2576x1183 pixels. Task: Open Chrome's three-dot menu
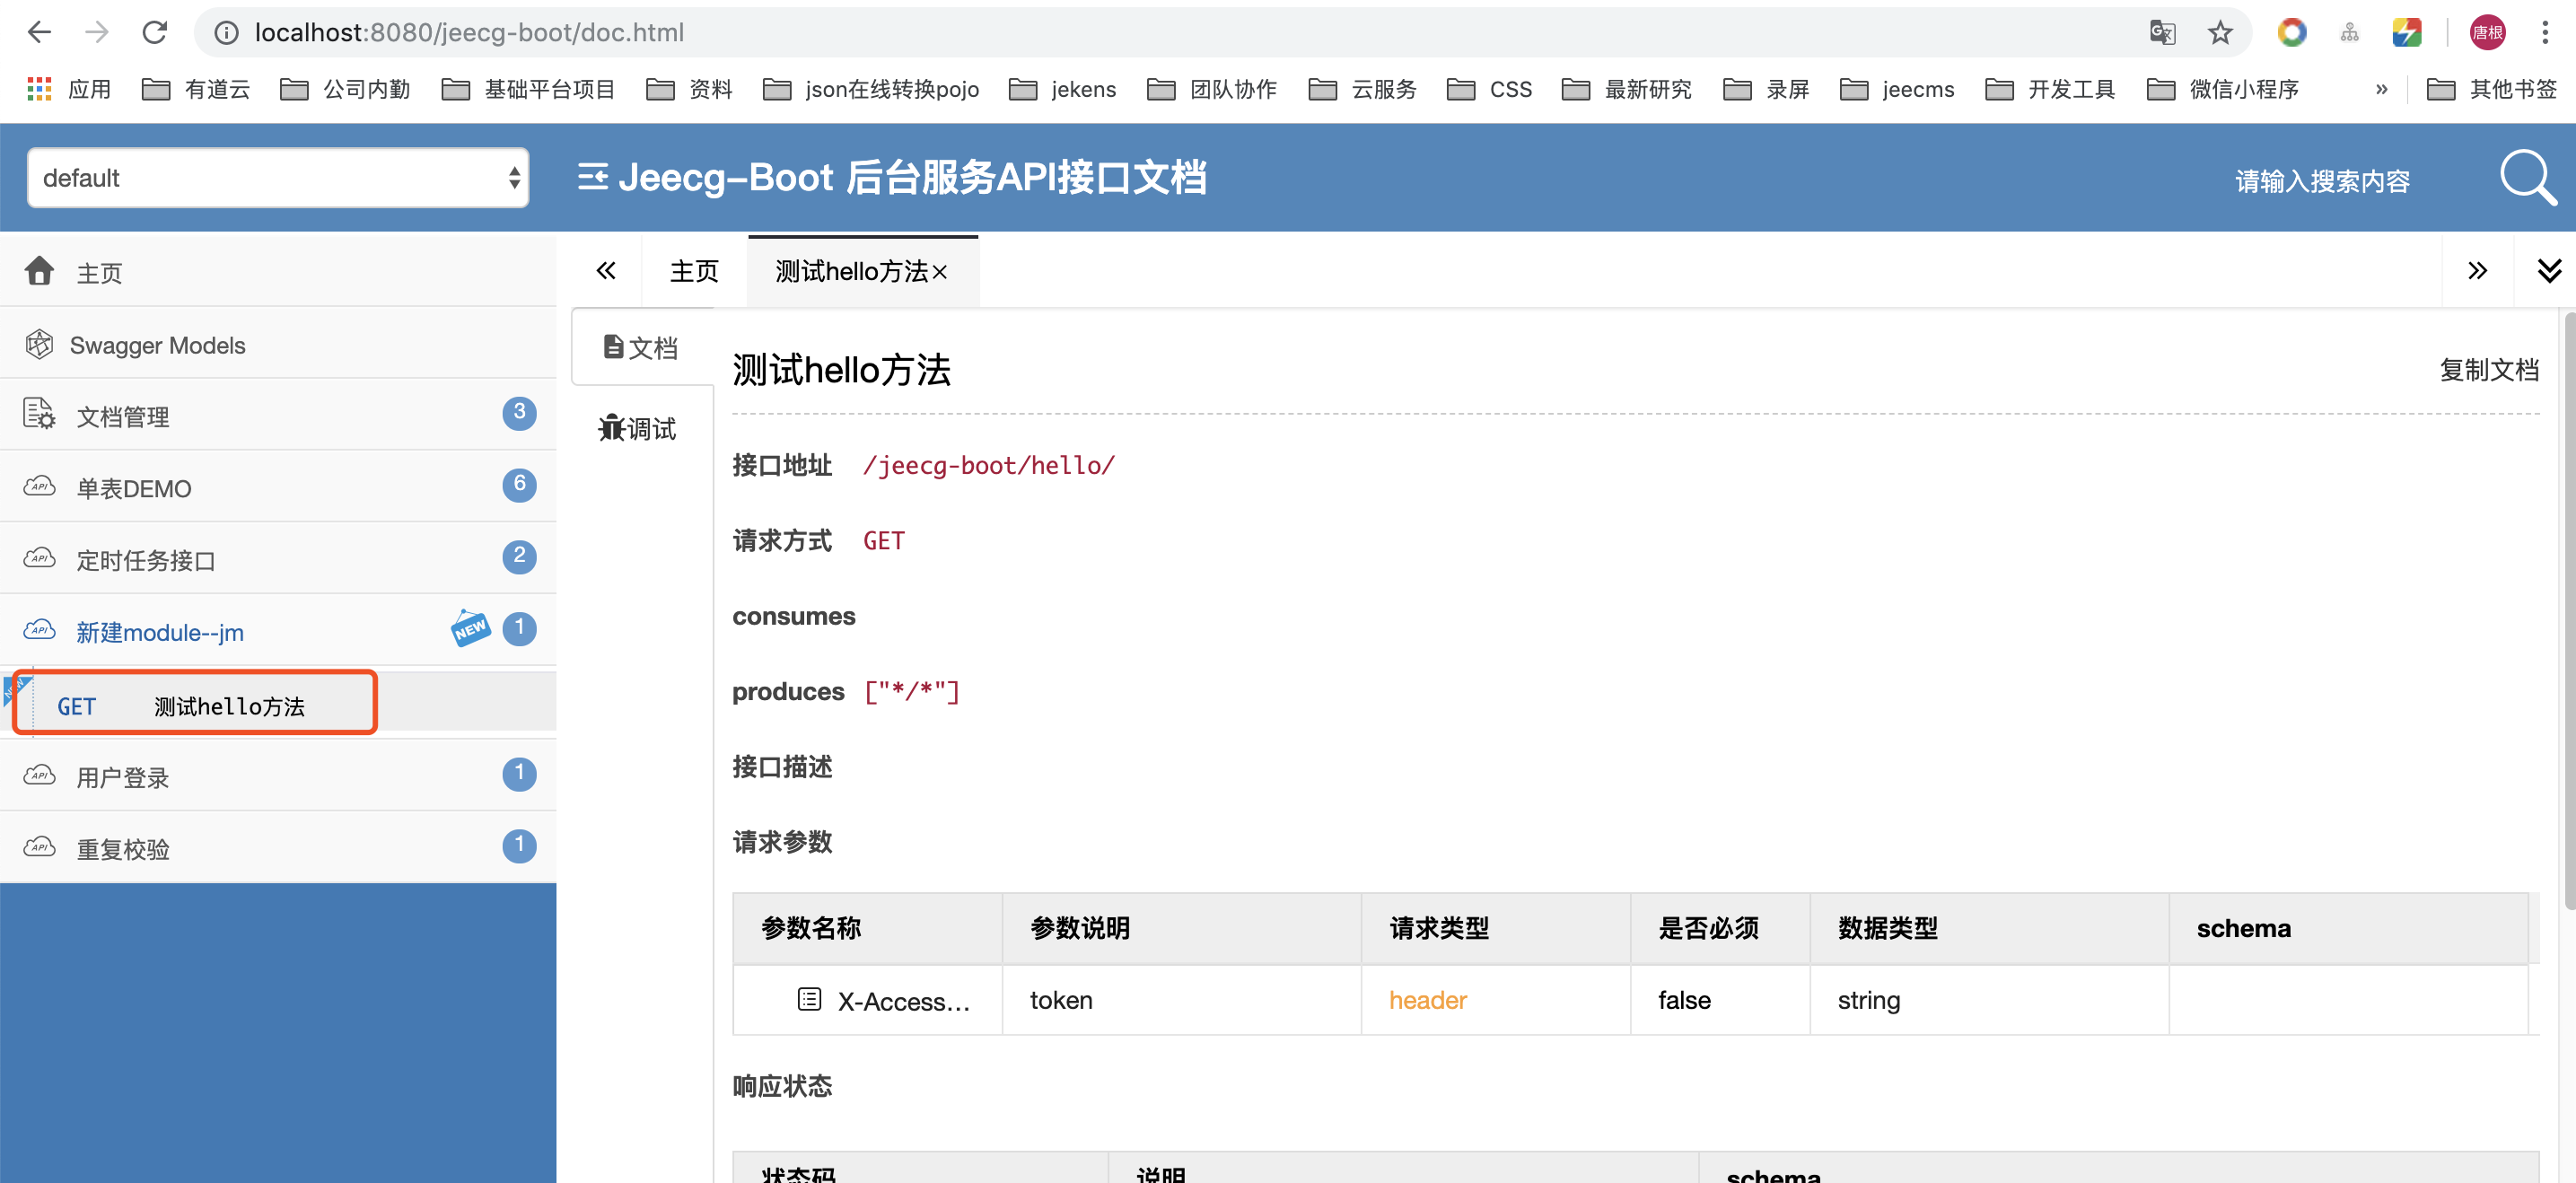(2545, 33)
